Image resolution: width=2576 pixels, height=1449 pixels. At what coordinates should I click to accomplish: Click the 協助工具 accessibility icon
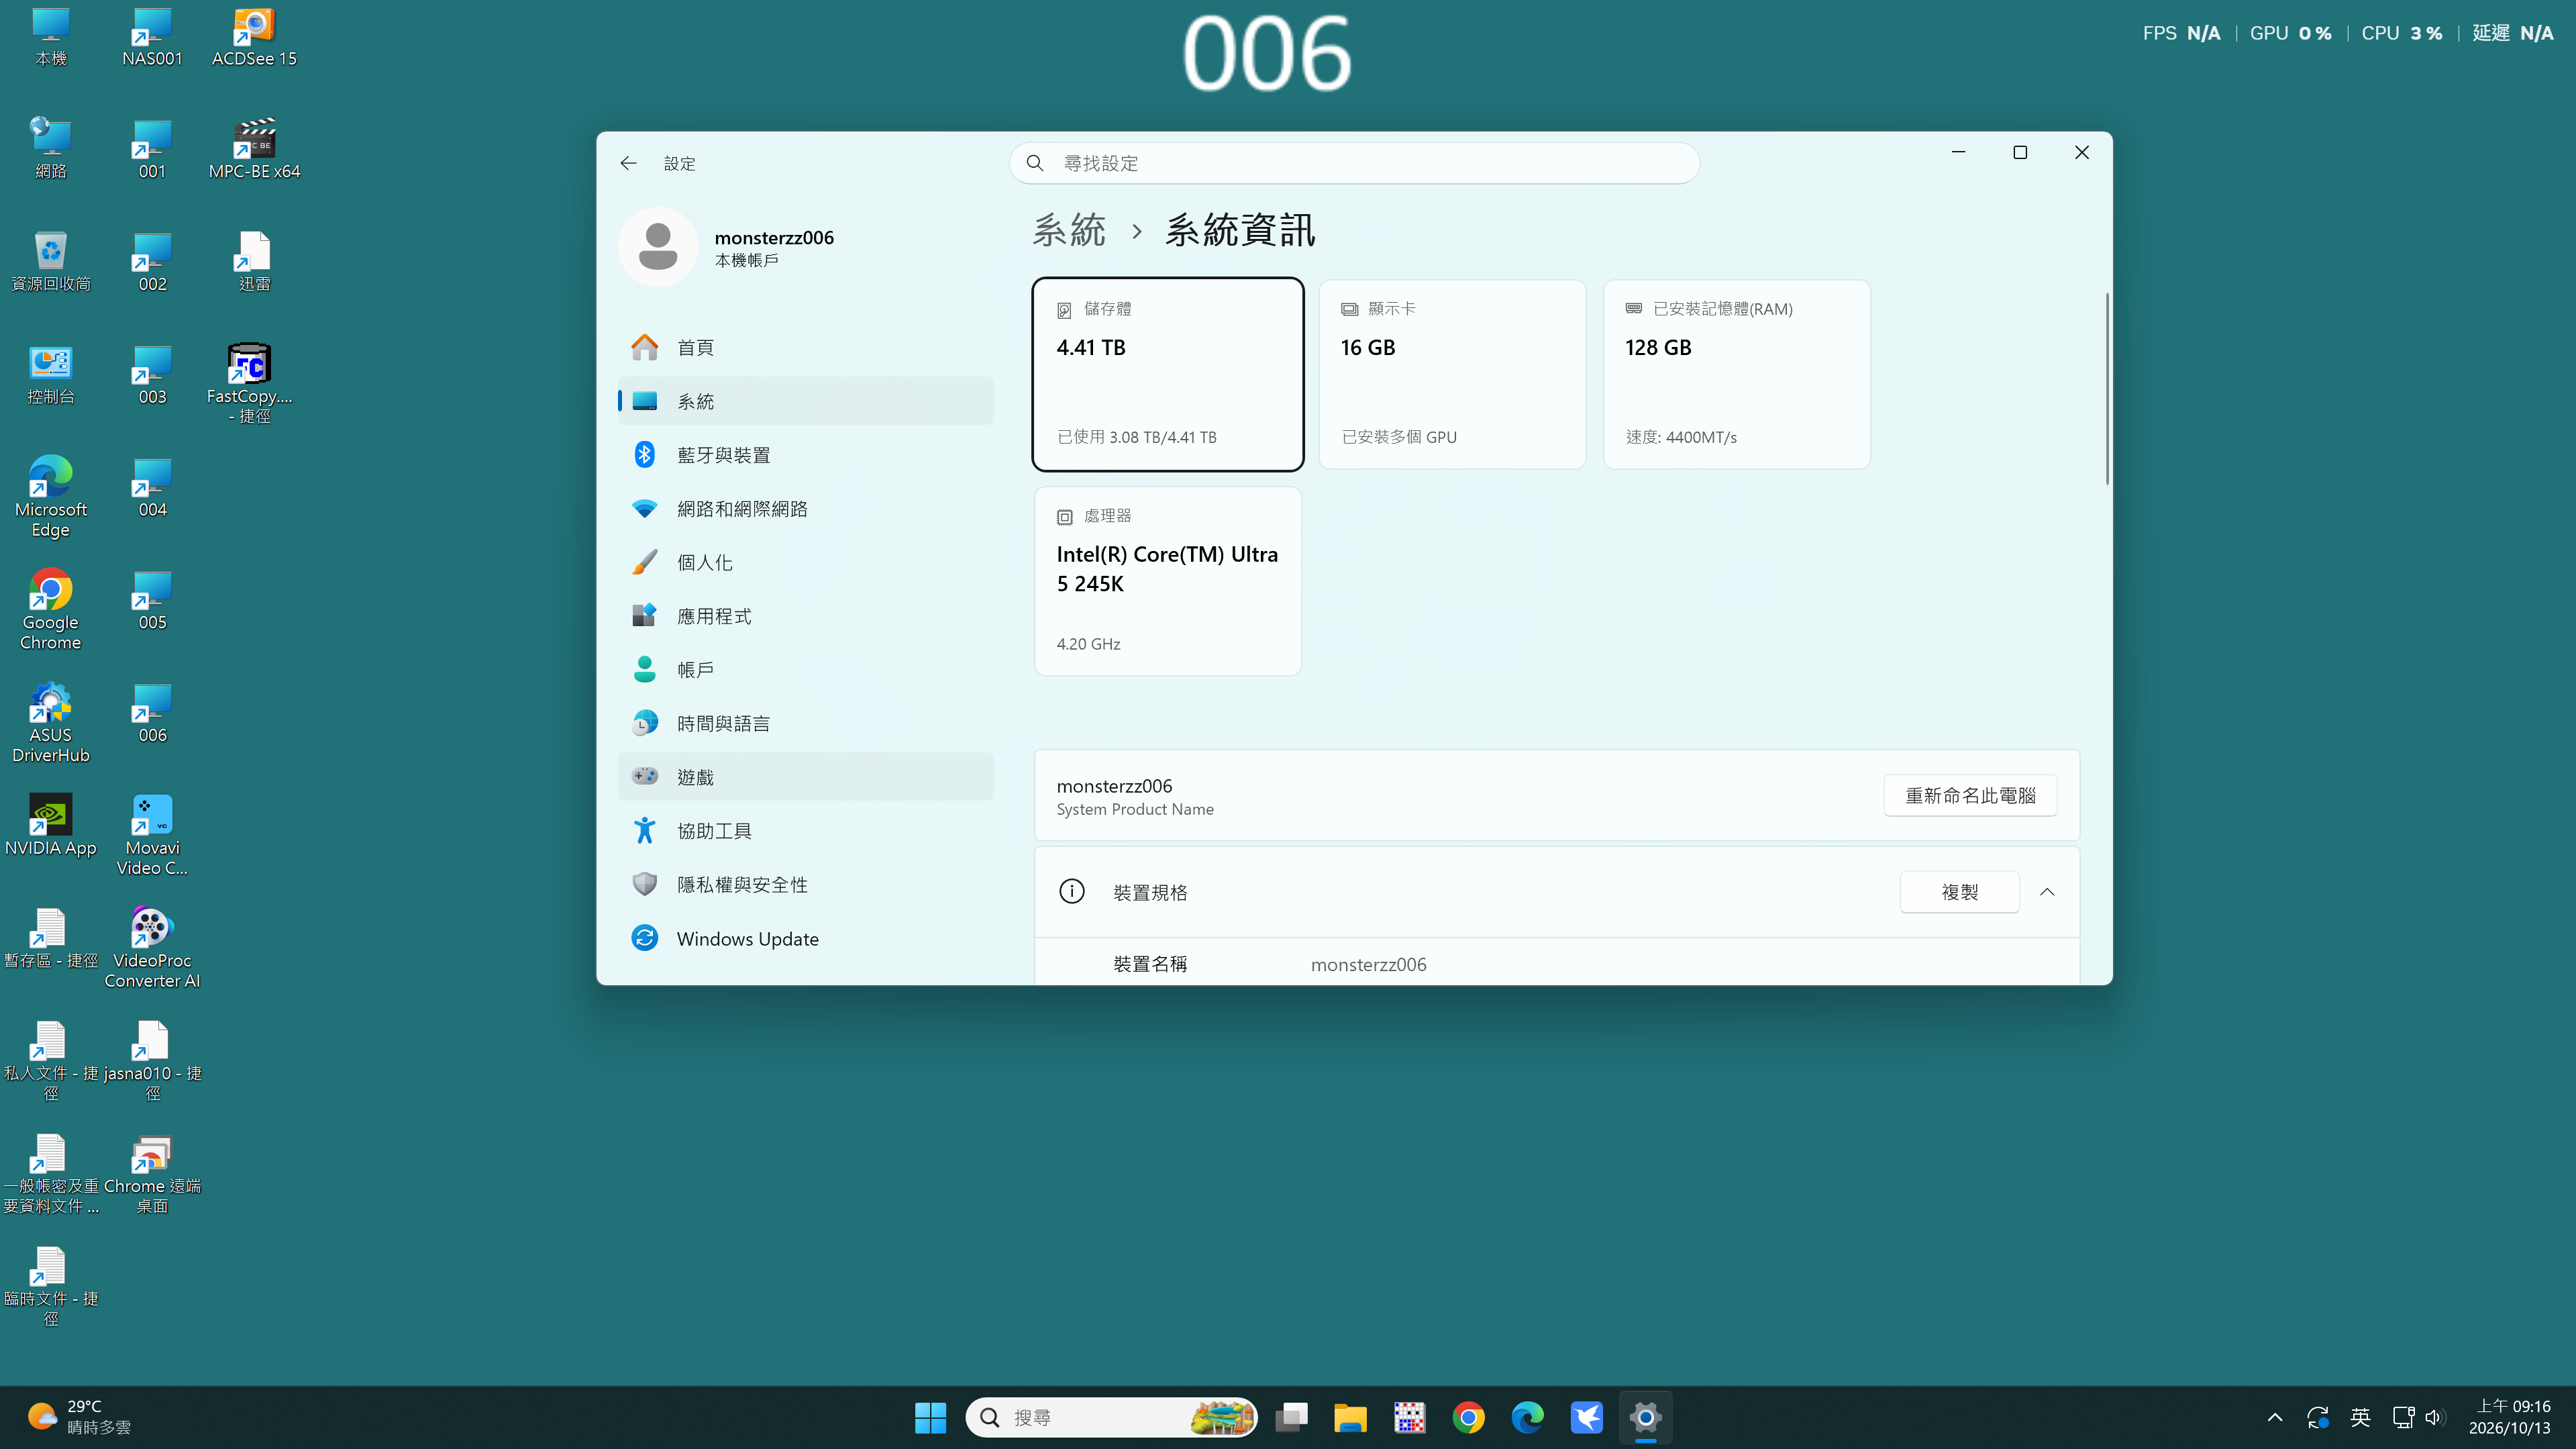tap(644, 830)
